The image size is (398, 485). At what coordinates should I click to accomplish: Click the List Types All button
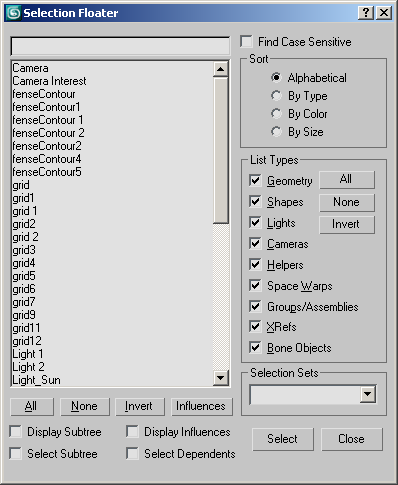[347, 180]
